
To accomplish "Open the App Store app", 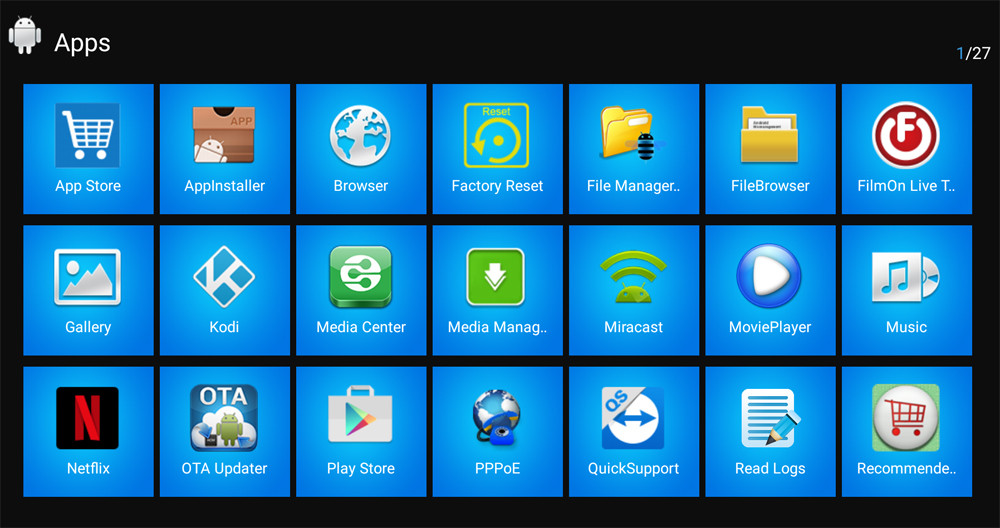I will tap(88, 148).
